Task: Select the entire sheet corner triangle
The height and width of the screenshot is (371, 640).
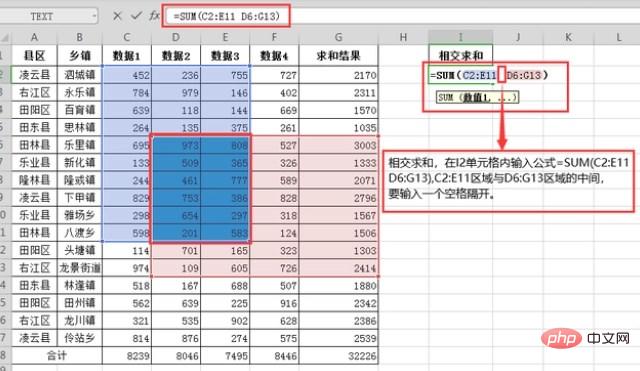Action: coord(5,38)
